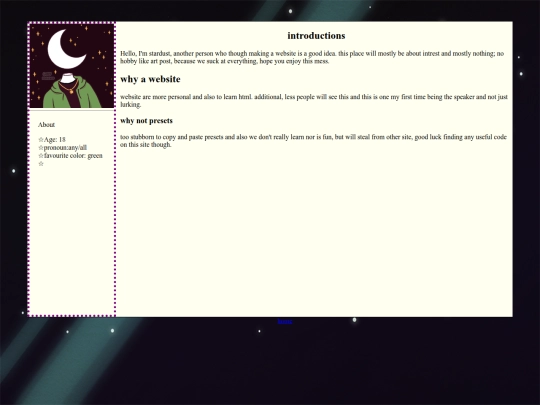Click the "About" label in sidebar
540x405 pixels.
[46, 125]
